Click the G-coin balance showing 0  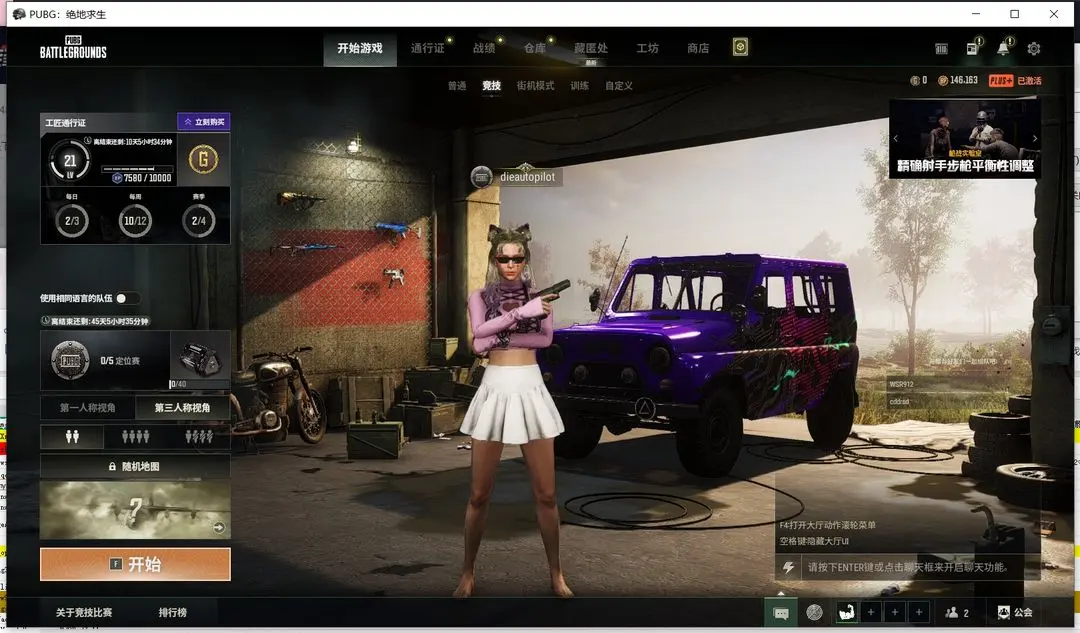point(919,81)
